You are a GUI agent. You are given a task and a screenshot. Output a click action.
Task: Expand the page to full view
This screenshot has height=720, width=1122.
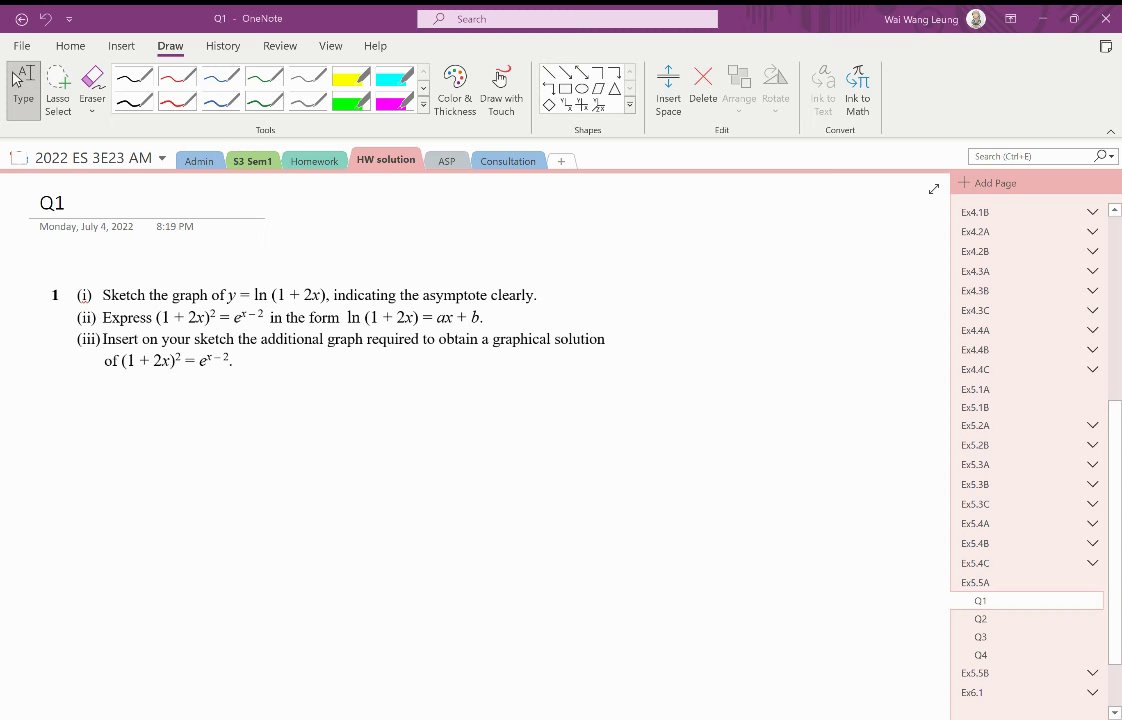click(934, 189)
